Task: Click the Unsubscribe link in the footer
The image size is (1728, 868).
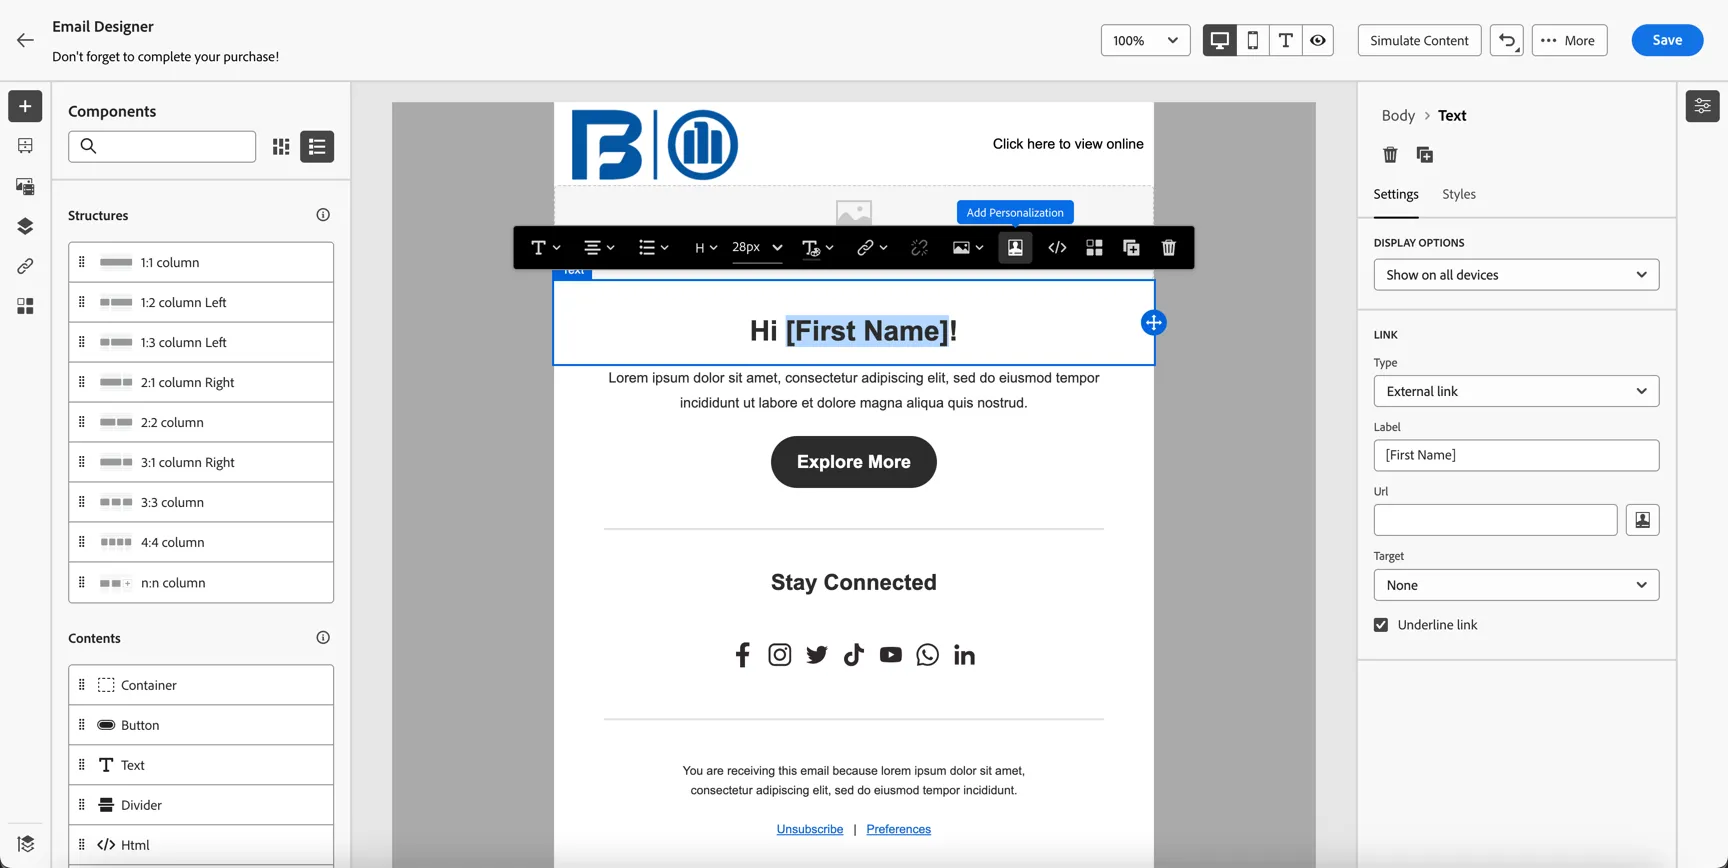Action: [x=810, y=829]
